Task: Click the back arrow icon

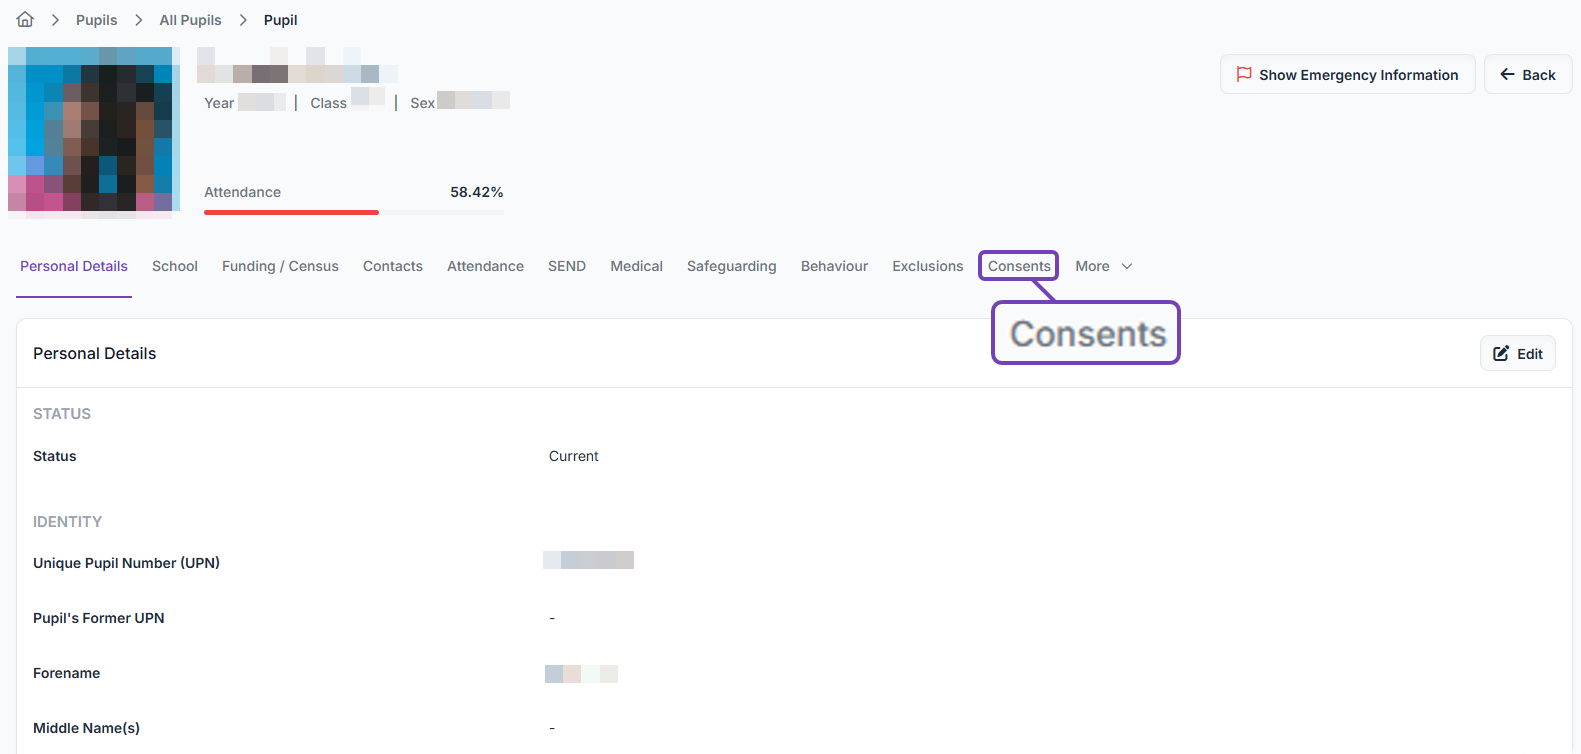Action: [1507, 74]
